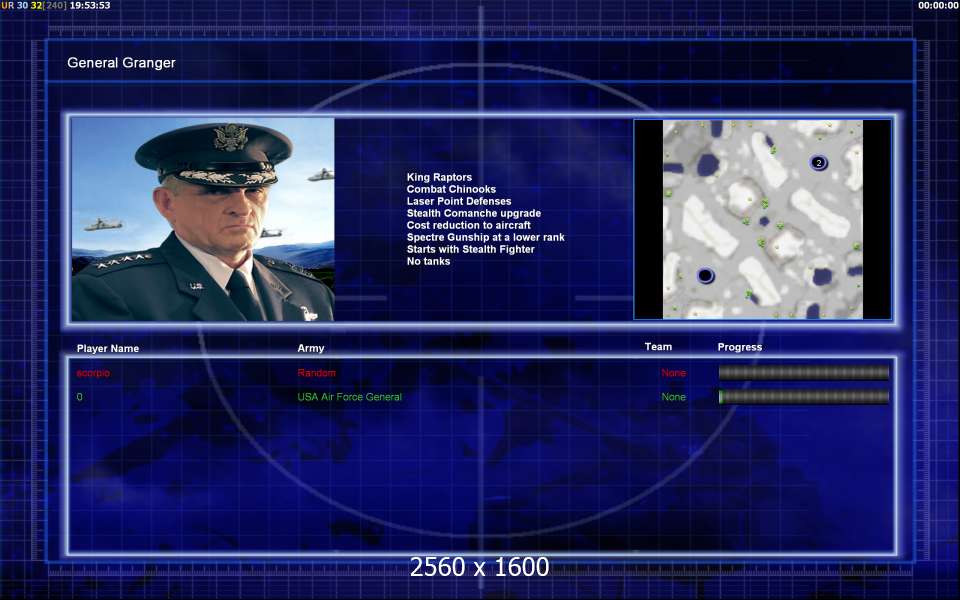Click the red player name scorpio
Screen dimensions: 960x600
[94, 373]
